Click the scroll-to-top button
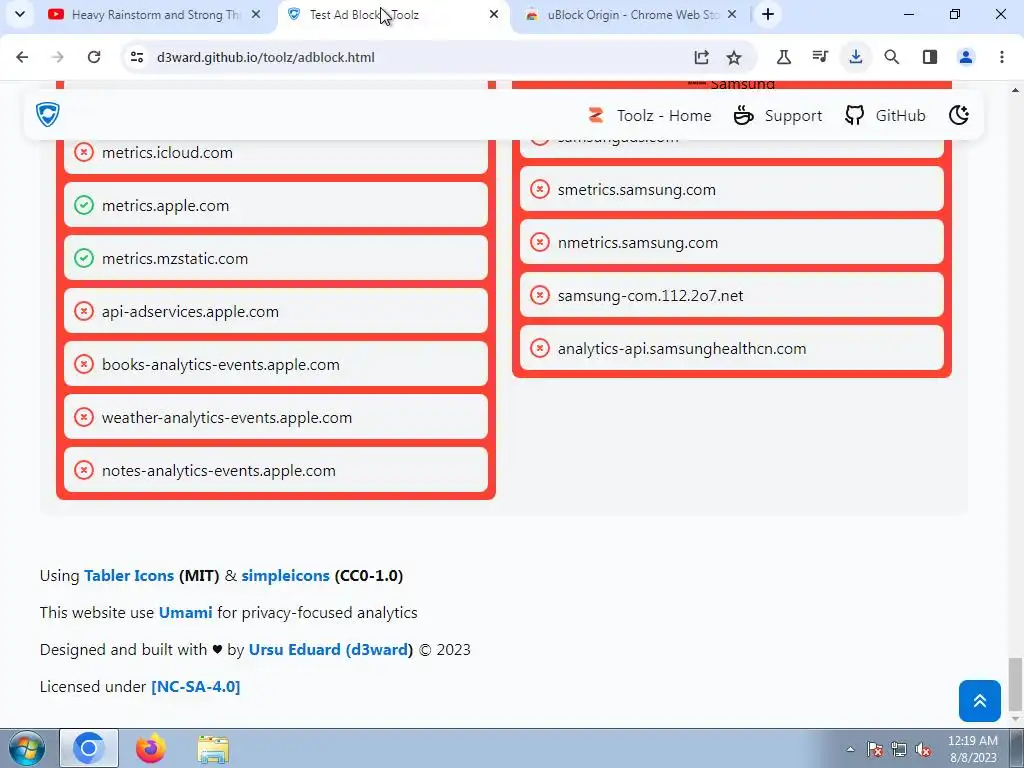 pyautogui.click(x=980, y=701)
